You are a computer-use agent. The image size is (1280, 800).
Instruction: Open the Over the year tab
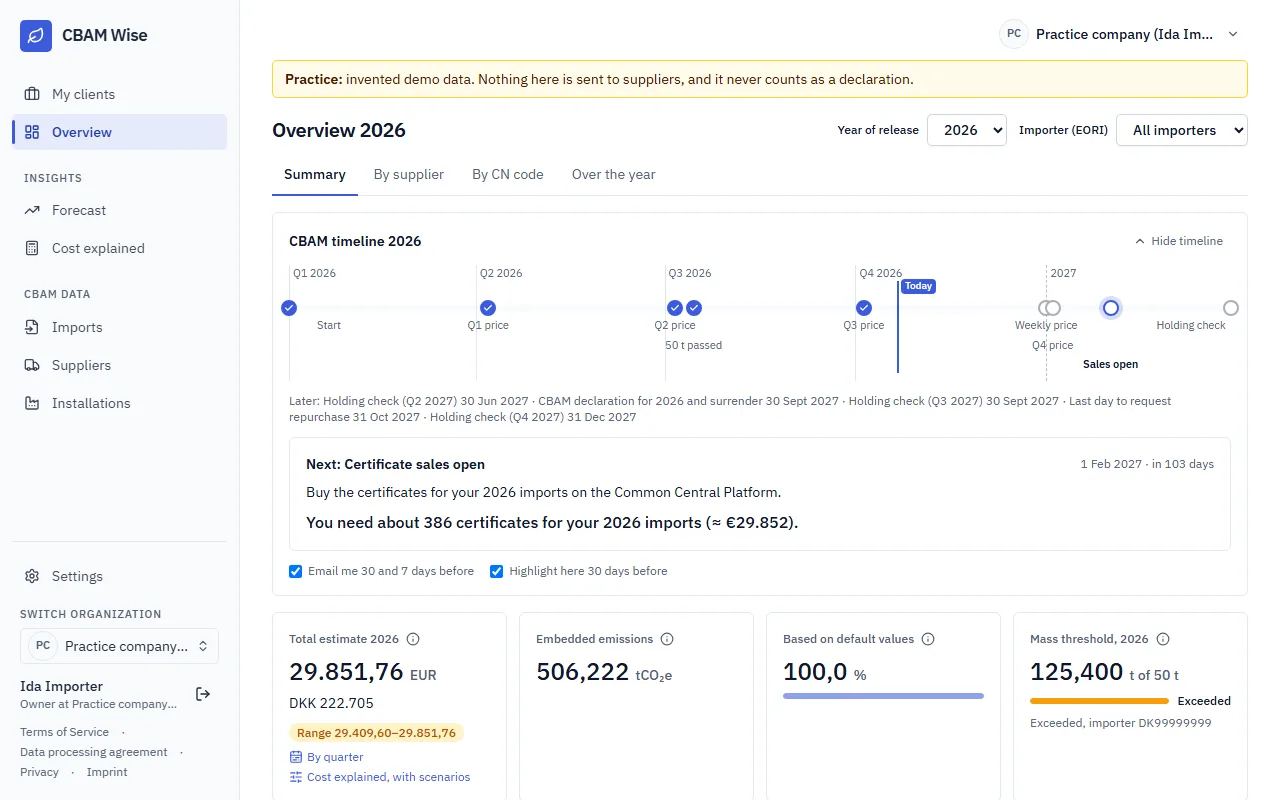[x=614, y=174]
